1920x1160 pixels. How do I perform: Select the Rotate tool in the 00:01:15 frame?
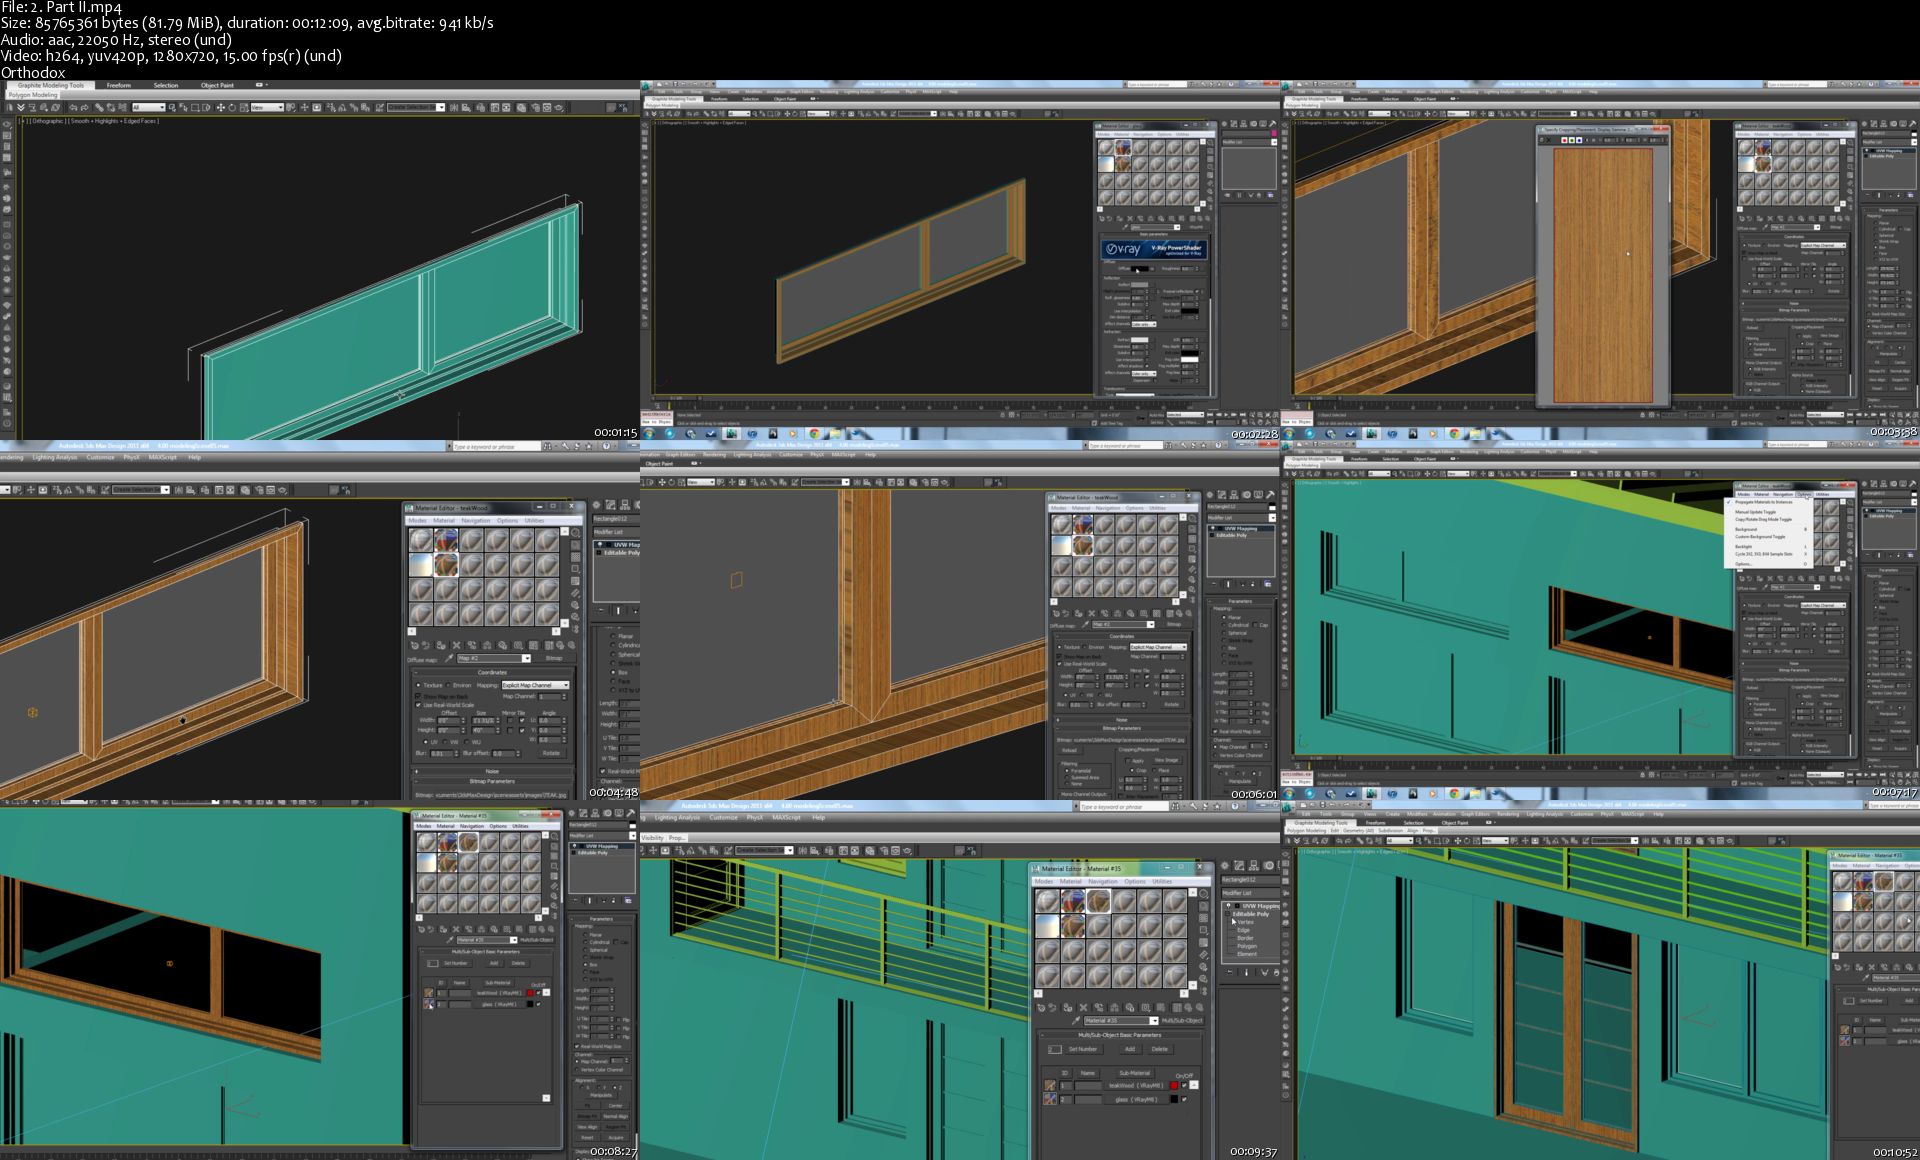point(232,107)
